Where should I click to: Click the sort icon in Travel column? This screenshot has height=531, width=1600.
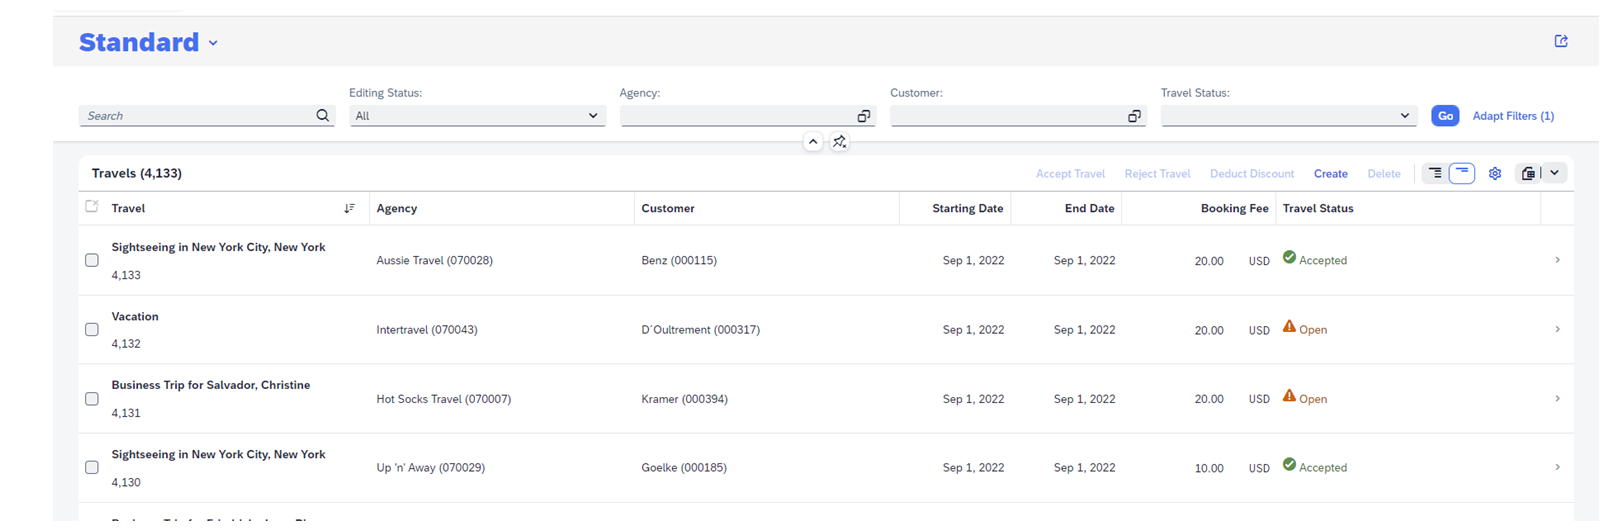point(349,208)
